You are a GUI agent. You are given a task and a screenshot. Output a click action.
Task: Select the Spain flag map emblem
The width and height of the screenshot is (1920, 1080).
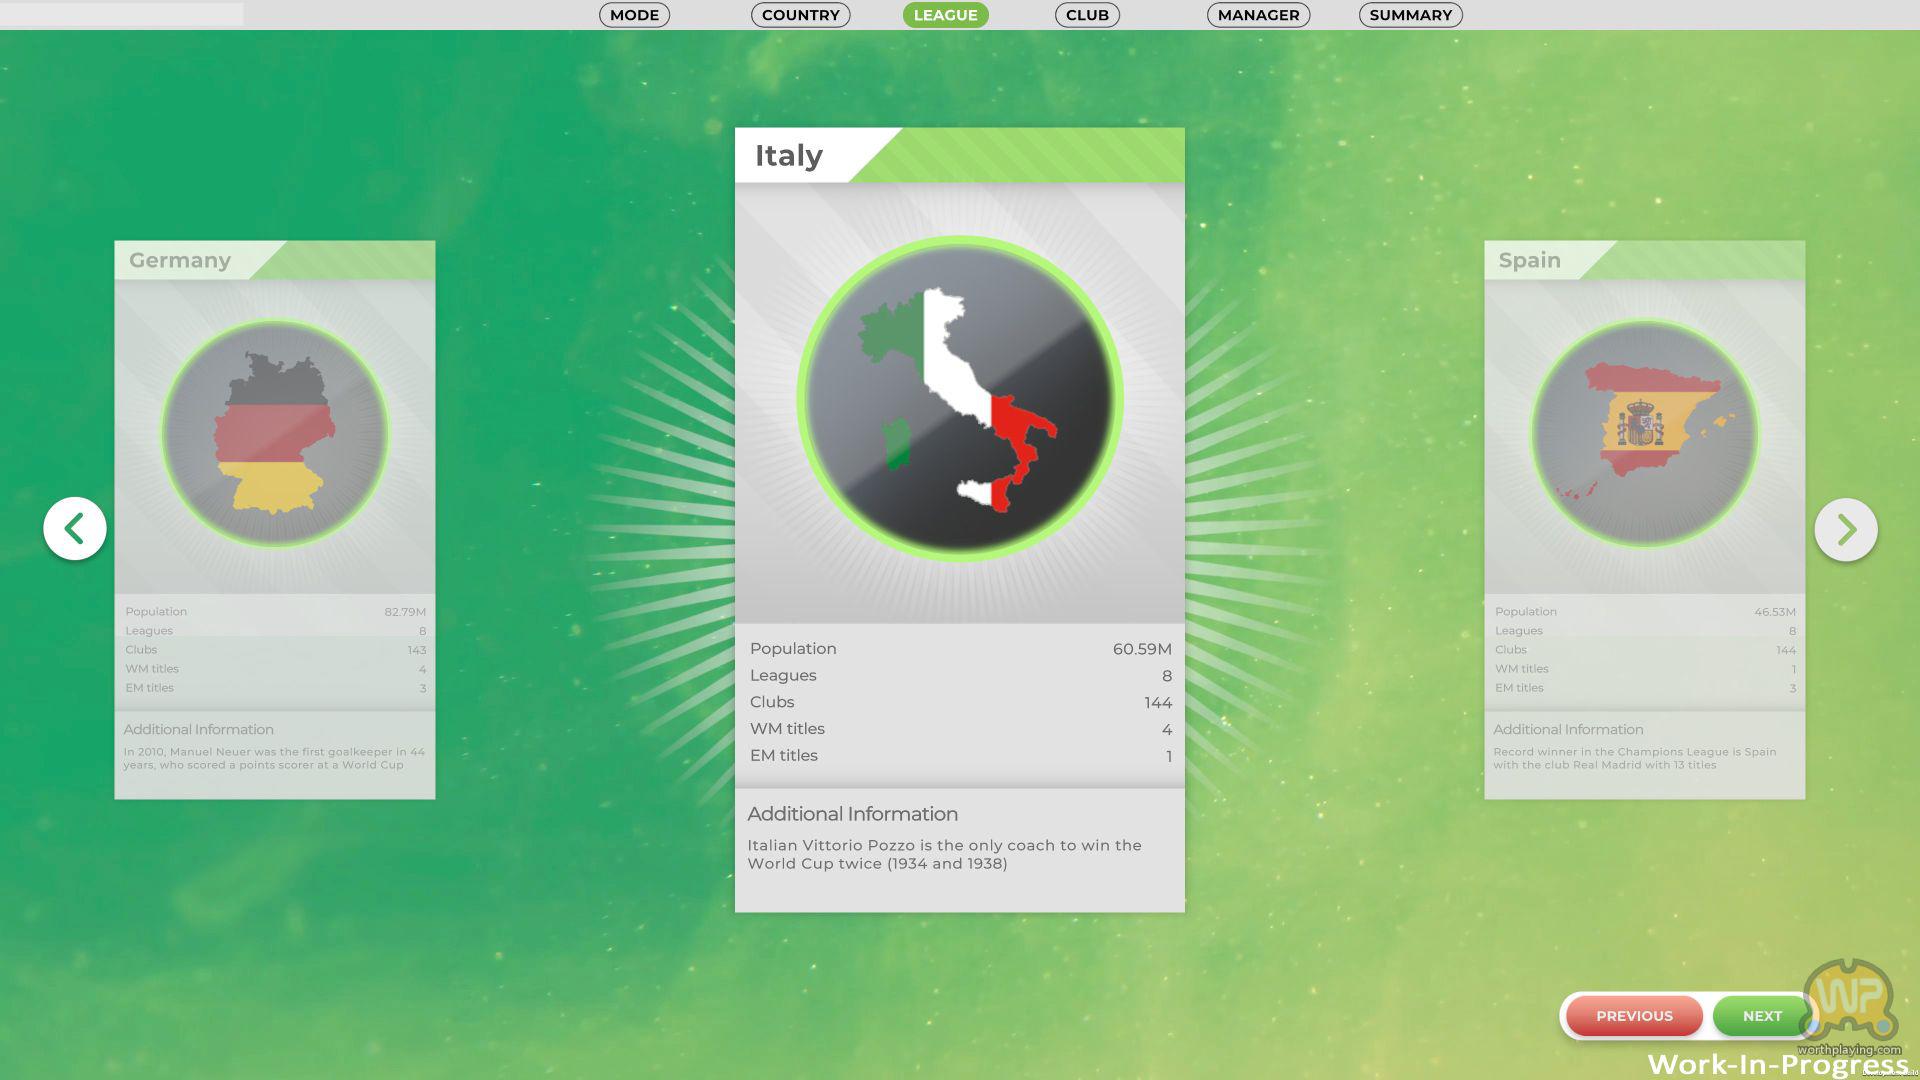coord(1644,434)
